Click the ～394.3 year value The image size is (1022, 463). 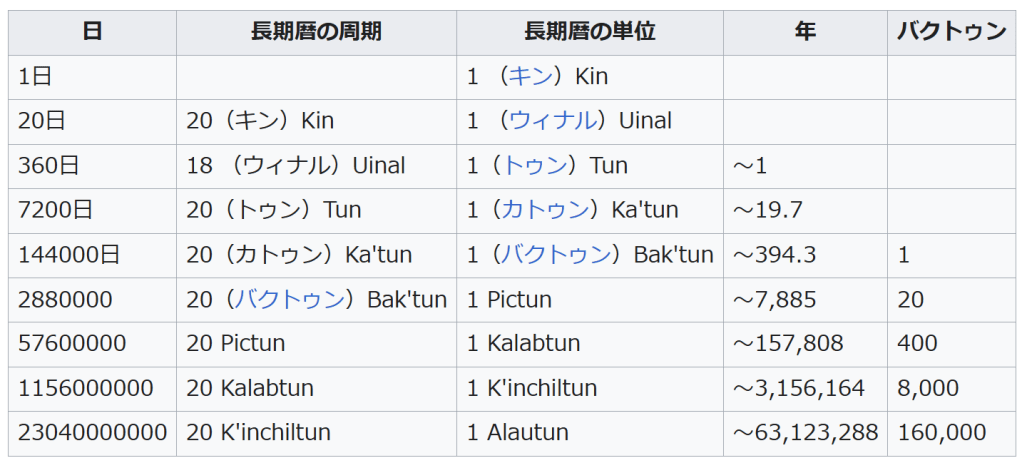pos(775,254)
